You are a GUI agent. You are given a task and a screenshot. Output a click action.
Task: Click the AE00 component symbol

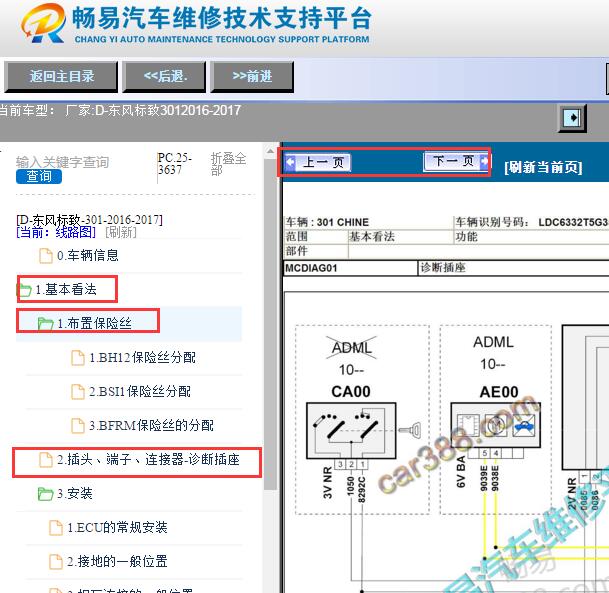[x=496, y=425]
